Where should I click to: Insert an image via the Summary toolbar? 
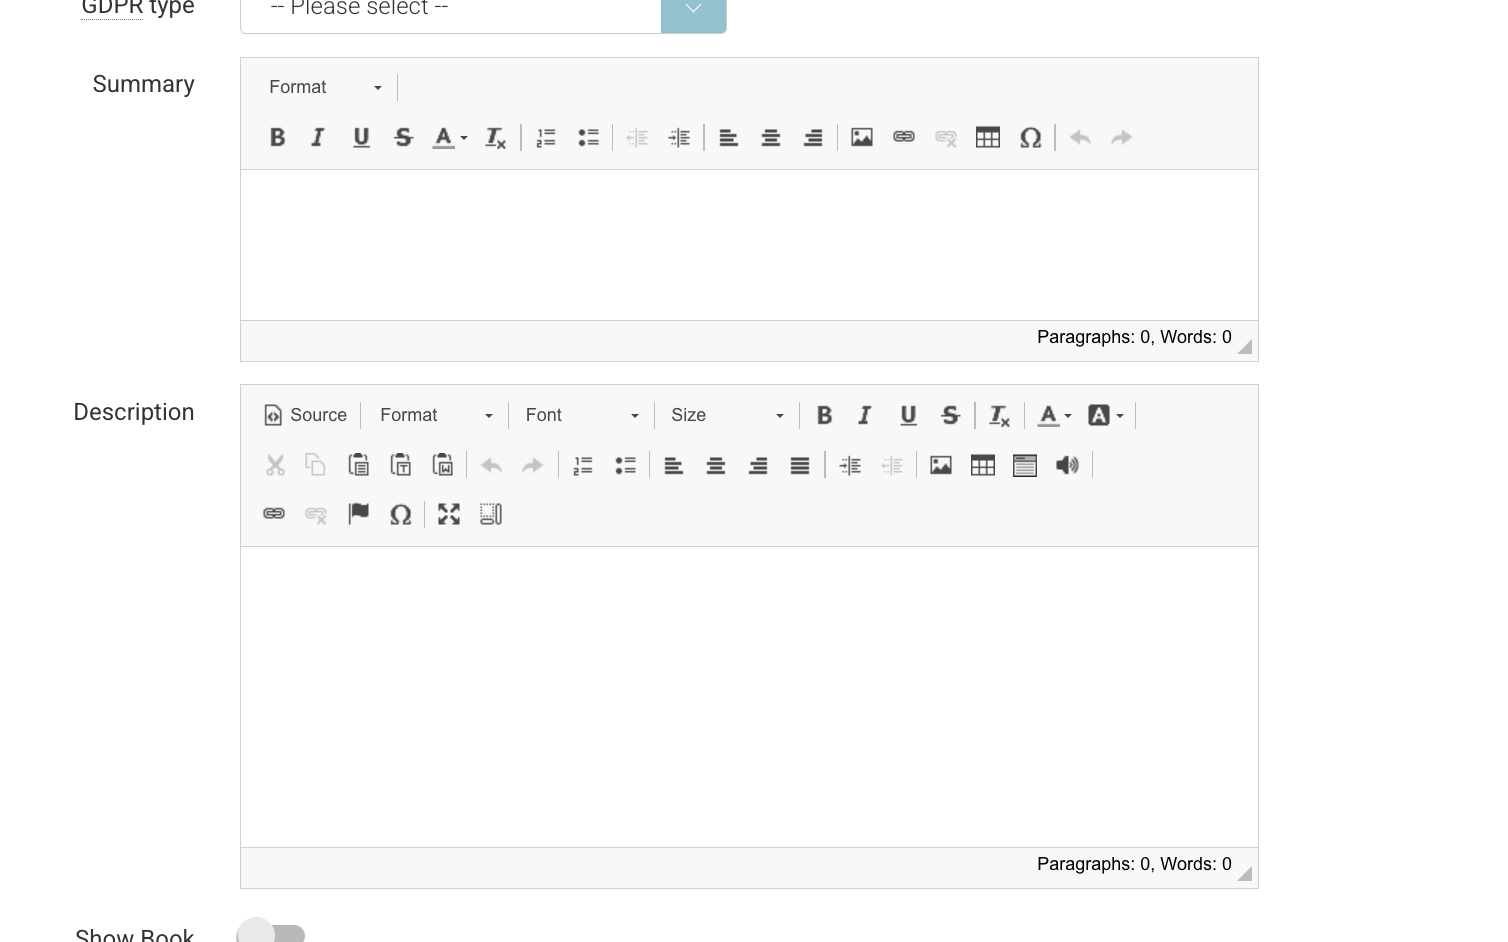(862, 137)
